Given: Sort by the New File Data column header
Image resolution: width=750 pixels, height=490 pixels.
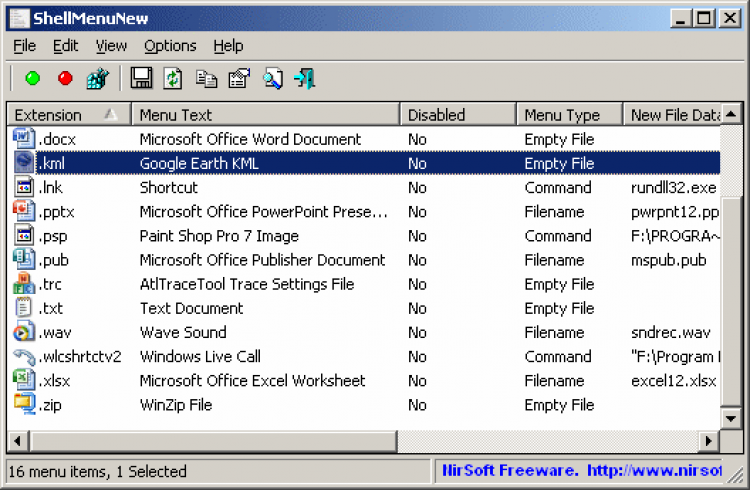Looking at the screenshot, I should click(672, 115).
